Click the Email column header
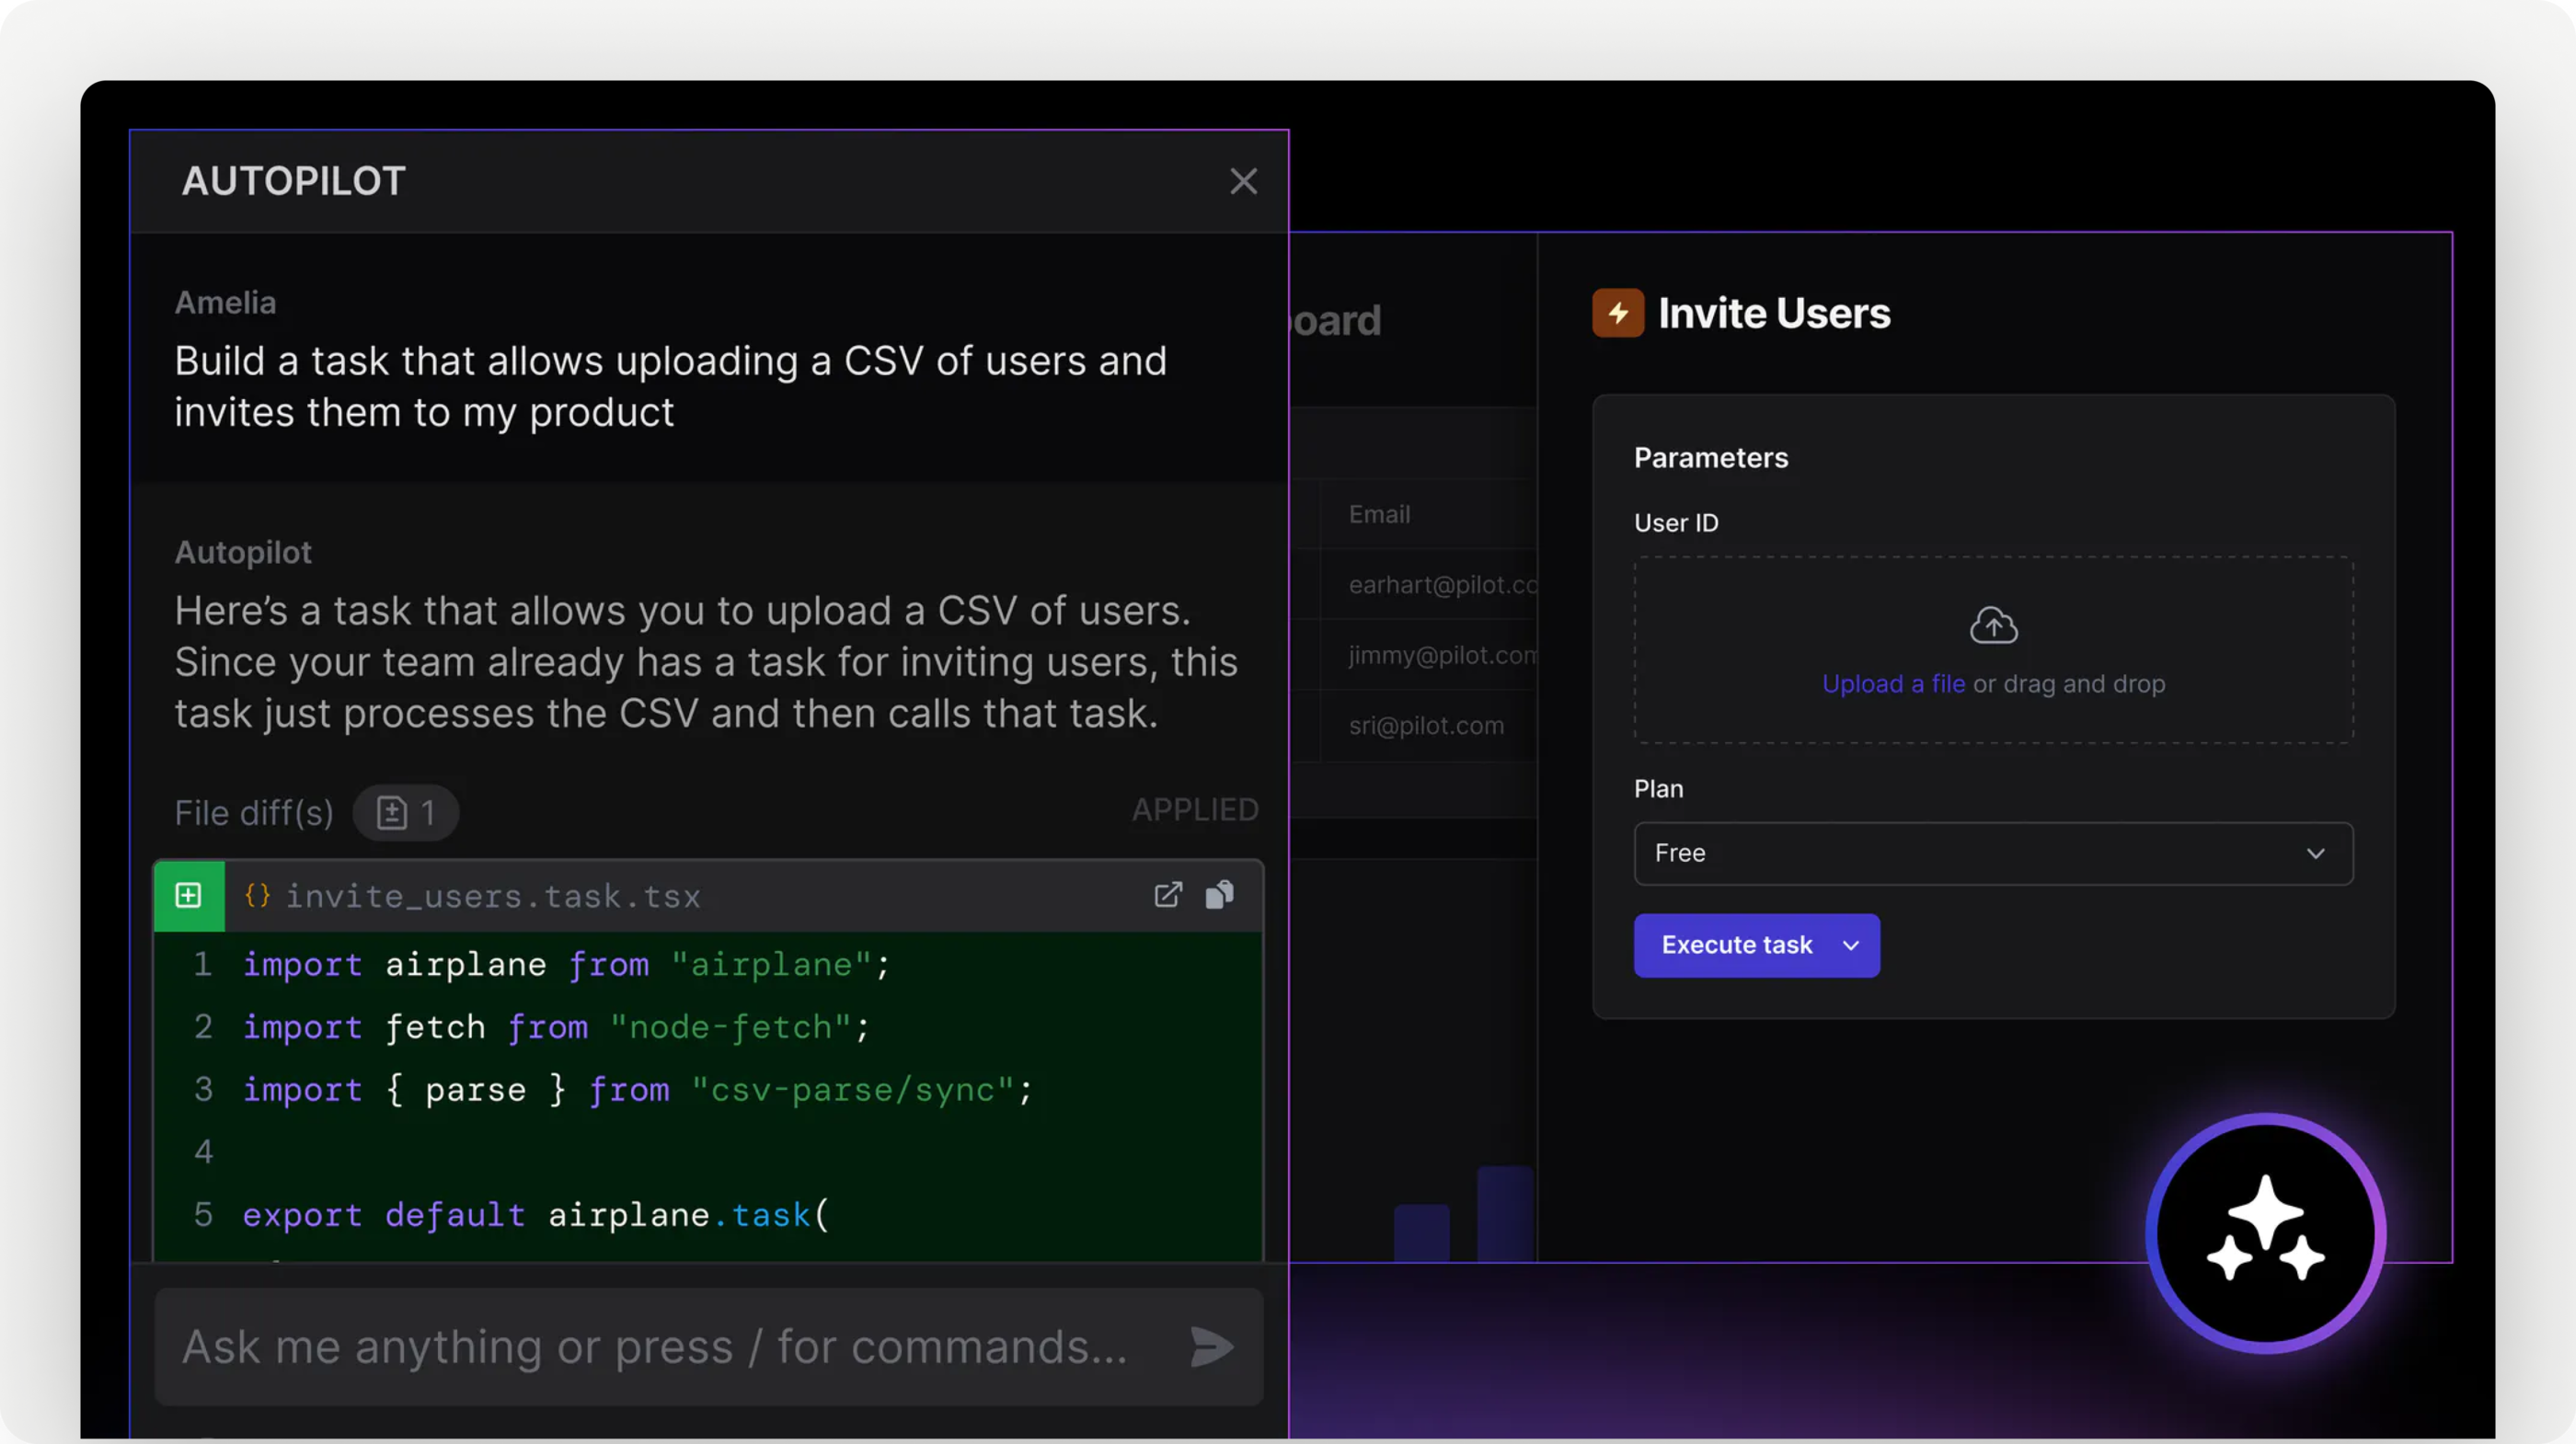The height and width of the screenshot is (1444, 2576). click(x=1379, y=514)
